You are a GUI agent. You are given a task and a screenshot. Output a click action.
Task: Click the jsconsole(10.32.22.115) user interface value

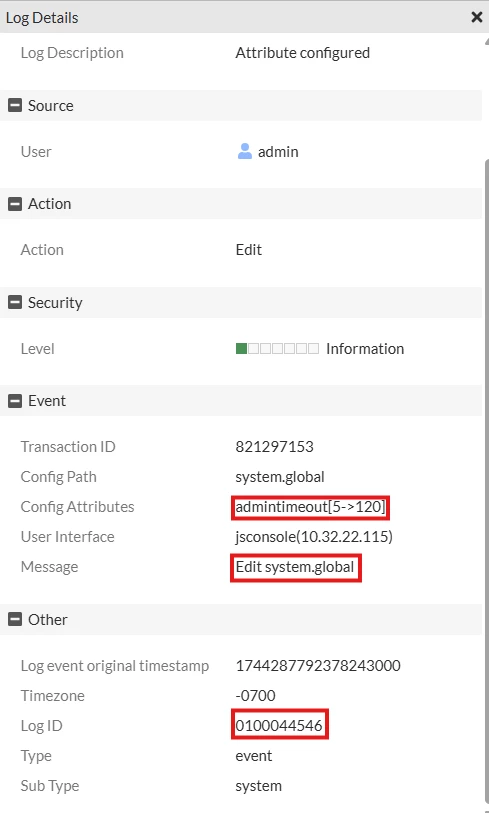click(314, 537)
